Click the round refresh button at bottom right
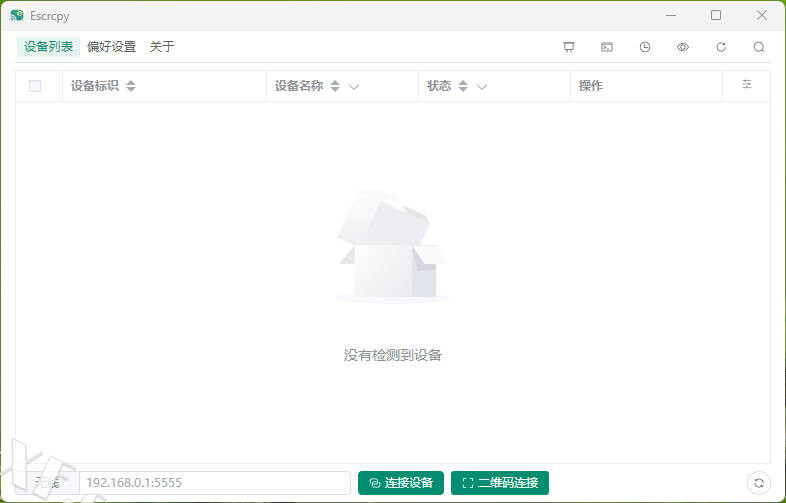This screenshot has width=786, height=503. (759, 483)
